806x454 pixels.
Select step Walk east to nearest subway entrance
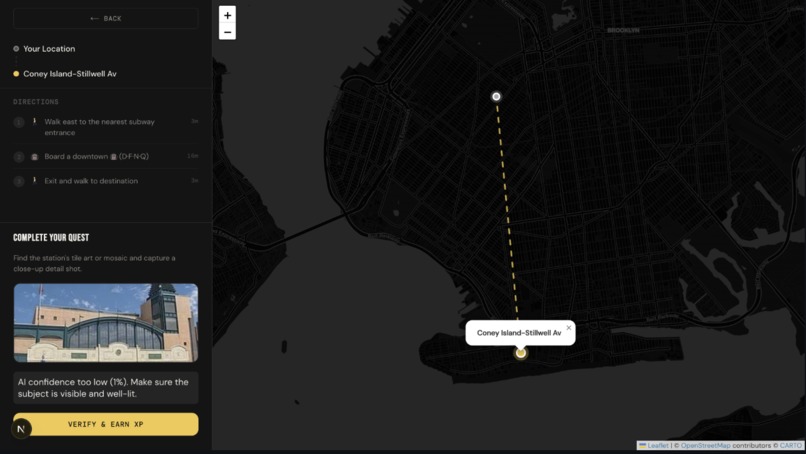pyautogui.click(x=105, y=127)
